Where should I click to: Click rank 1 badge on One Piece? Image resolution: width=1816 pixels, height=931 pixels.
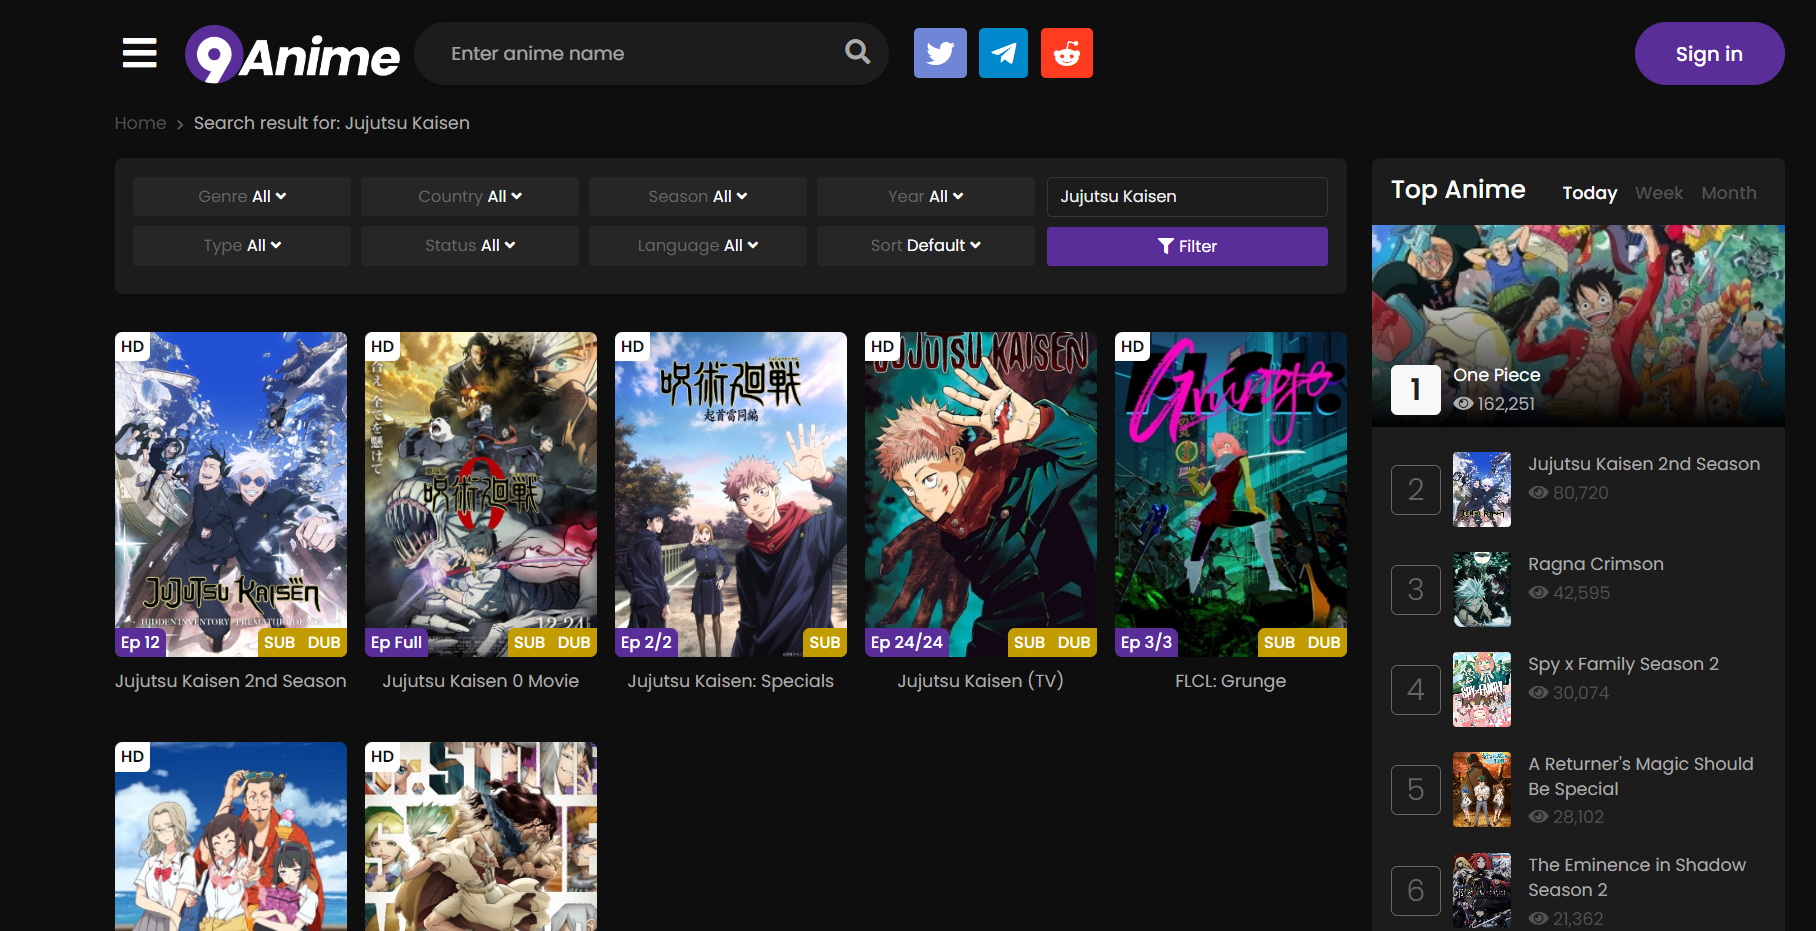1415,389
